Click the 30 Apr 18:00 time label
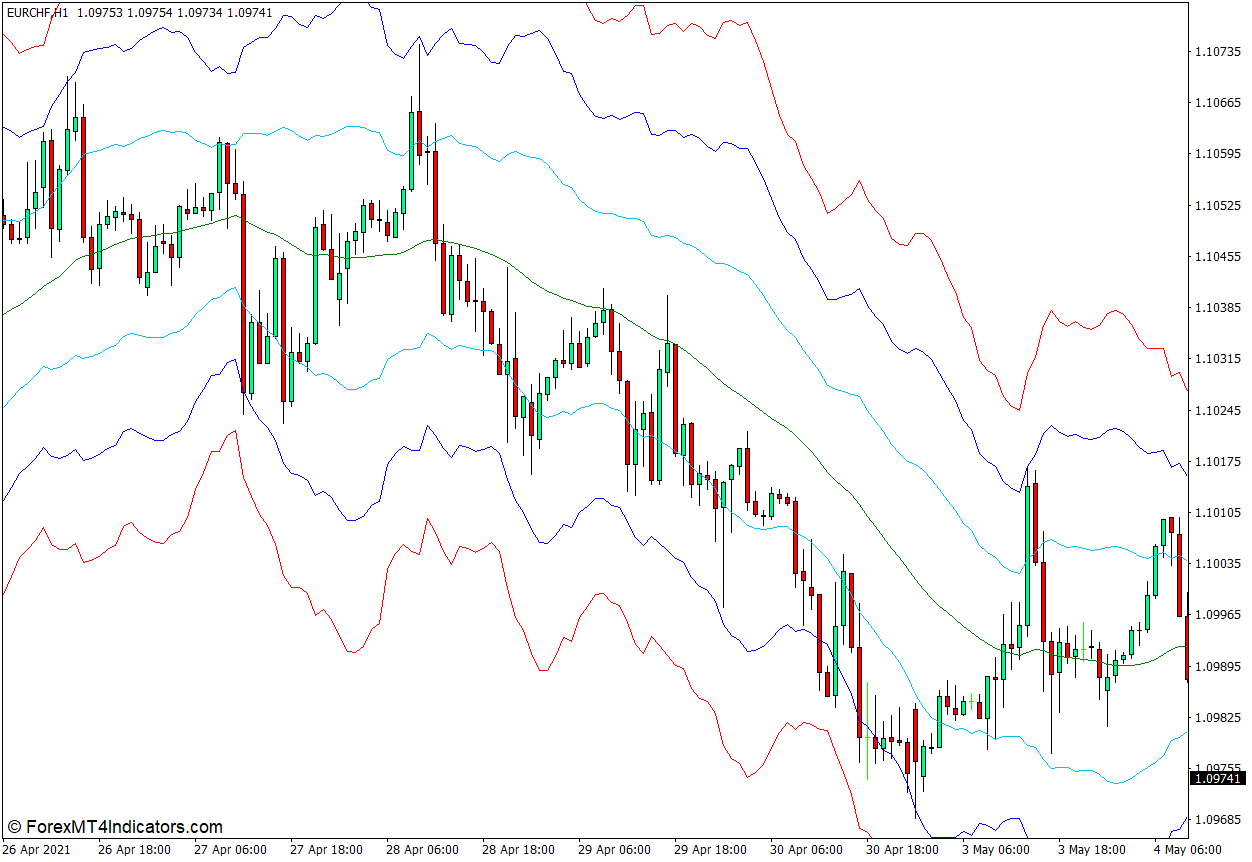1252x862 pixels. pyautogui.click(x=903, y=850)
